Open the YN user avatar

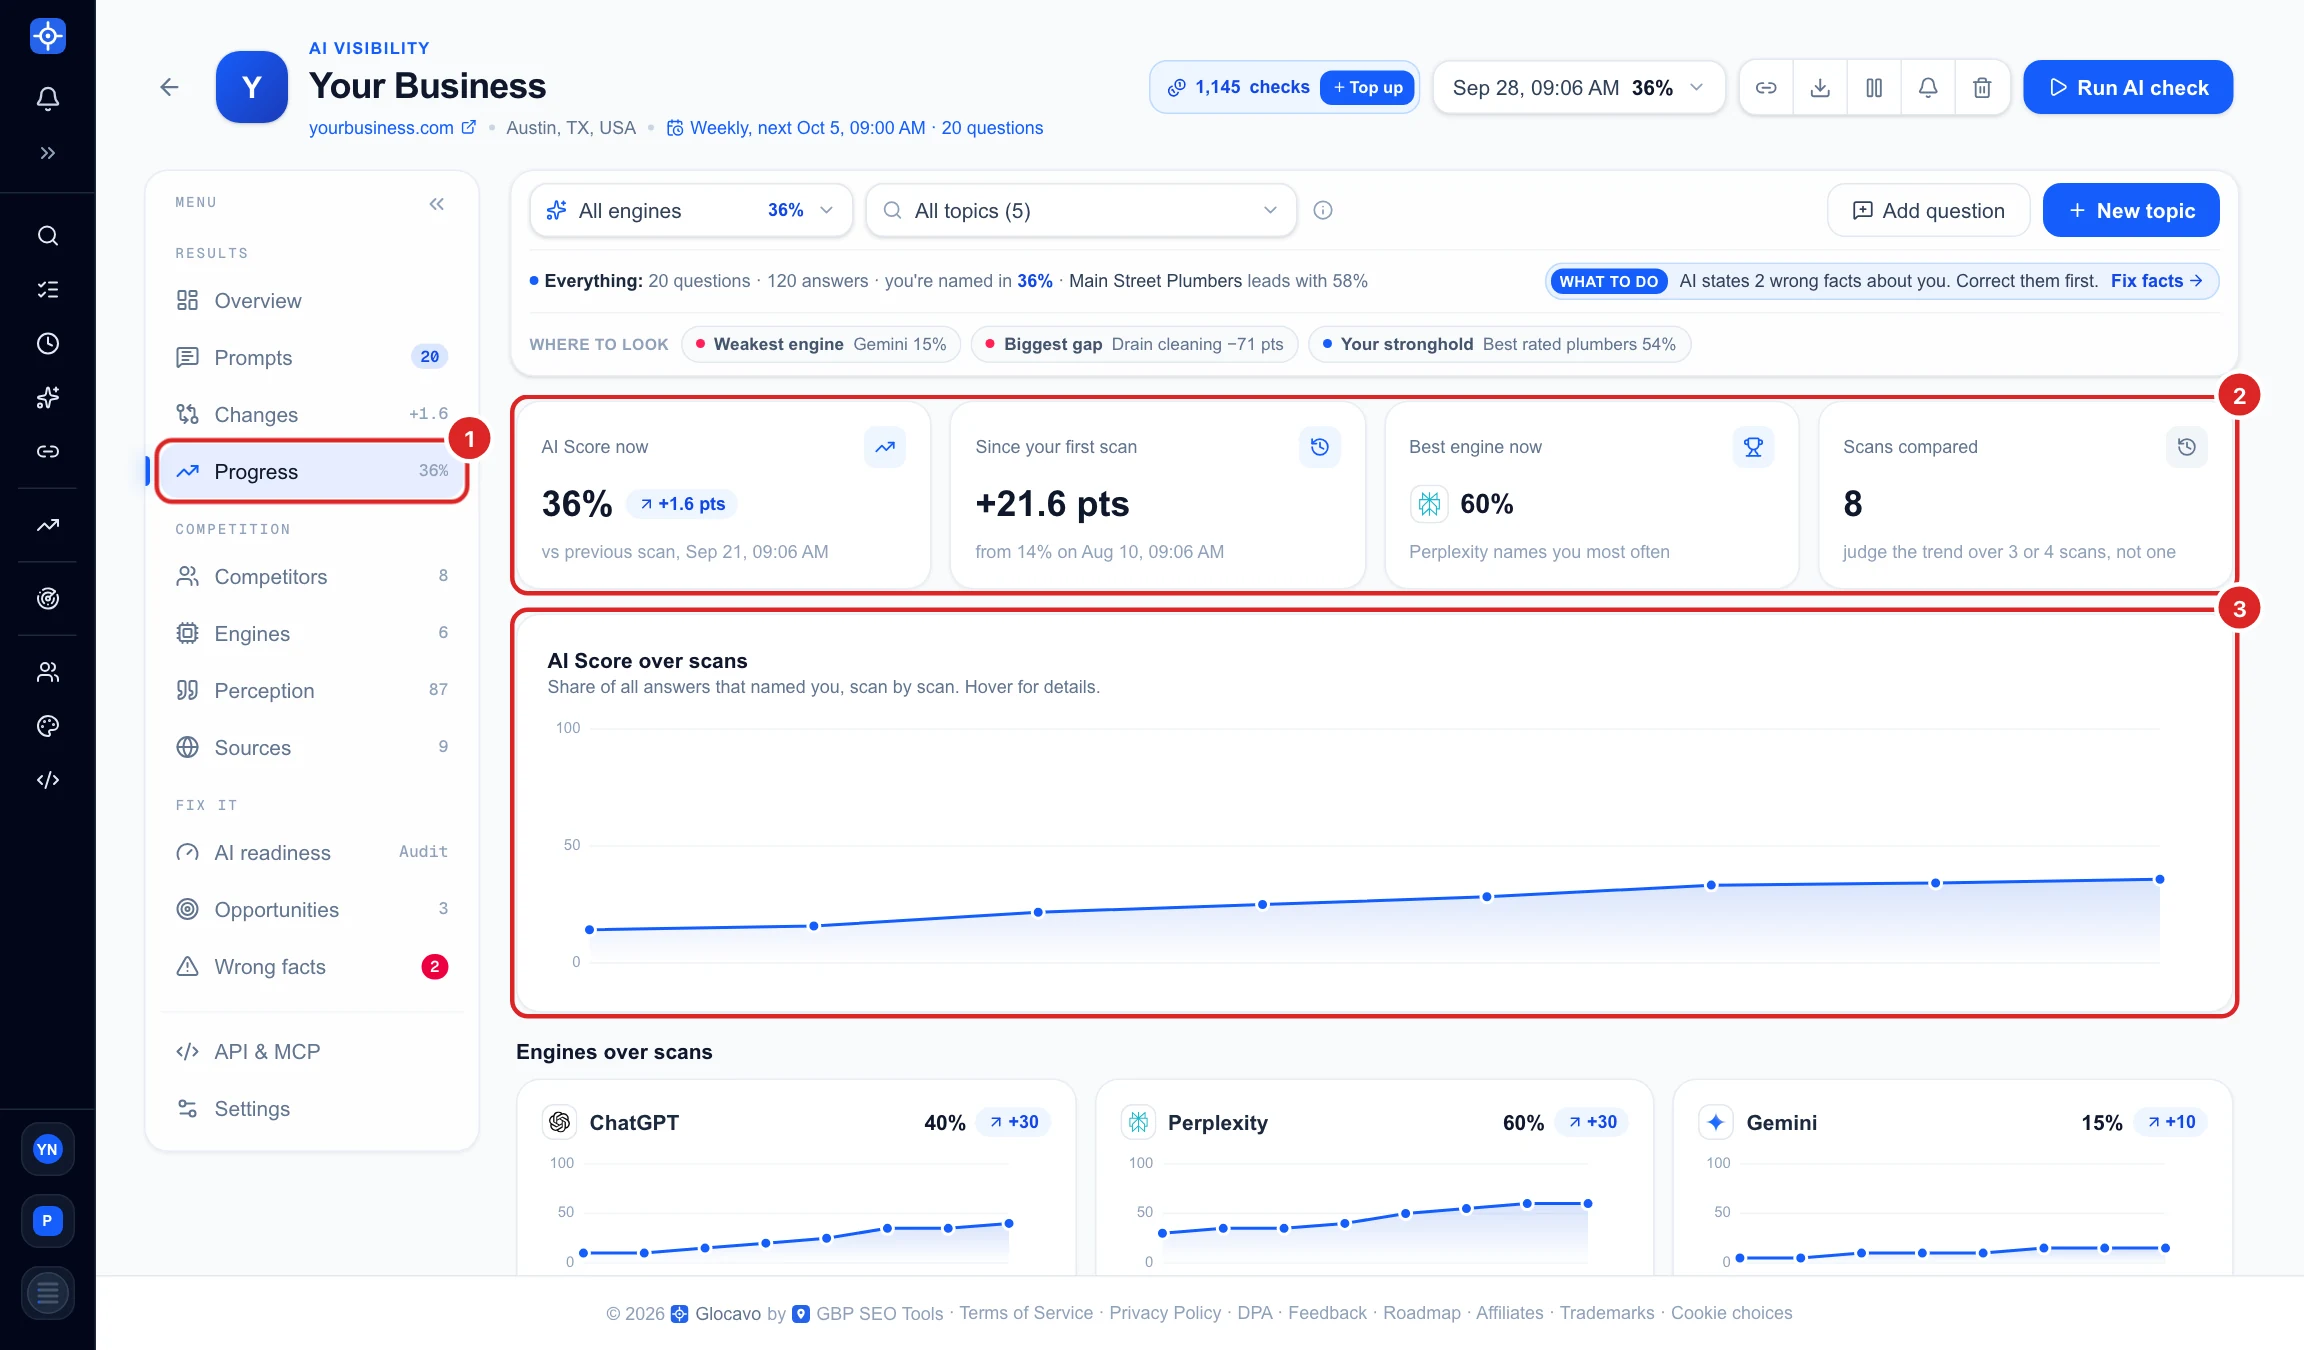(47, 1149)
